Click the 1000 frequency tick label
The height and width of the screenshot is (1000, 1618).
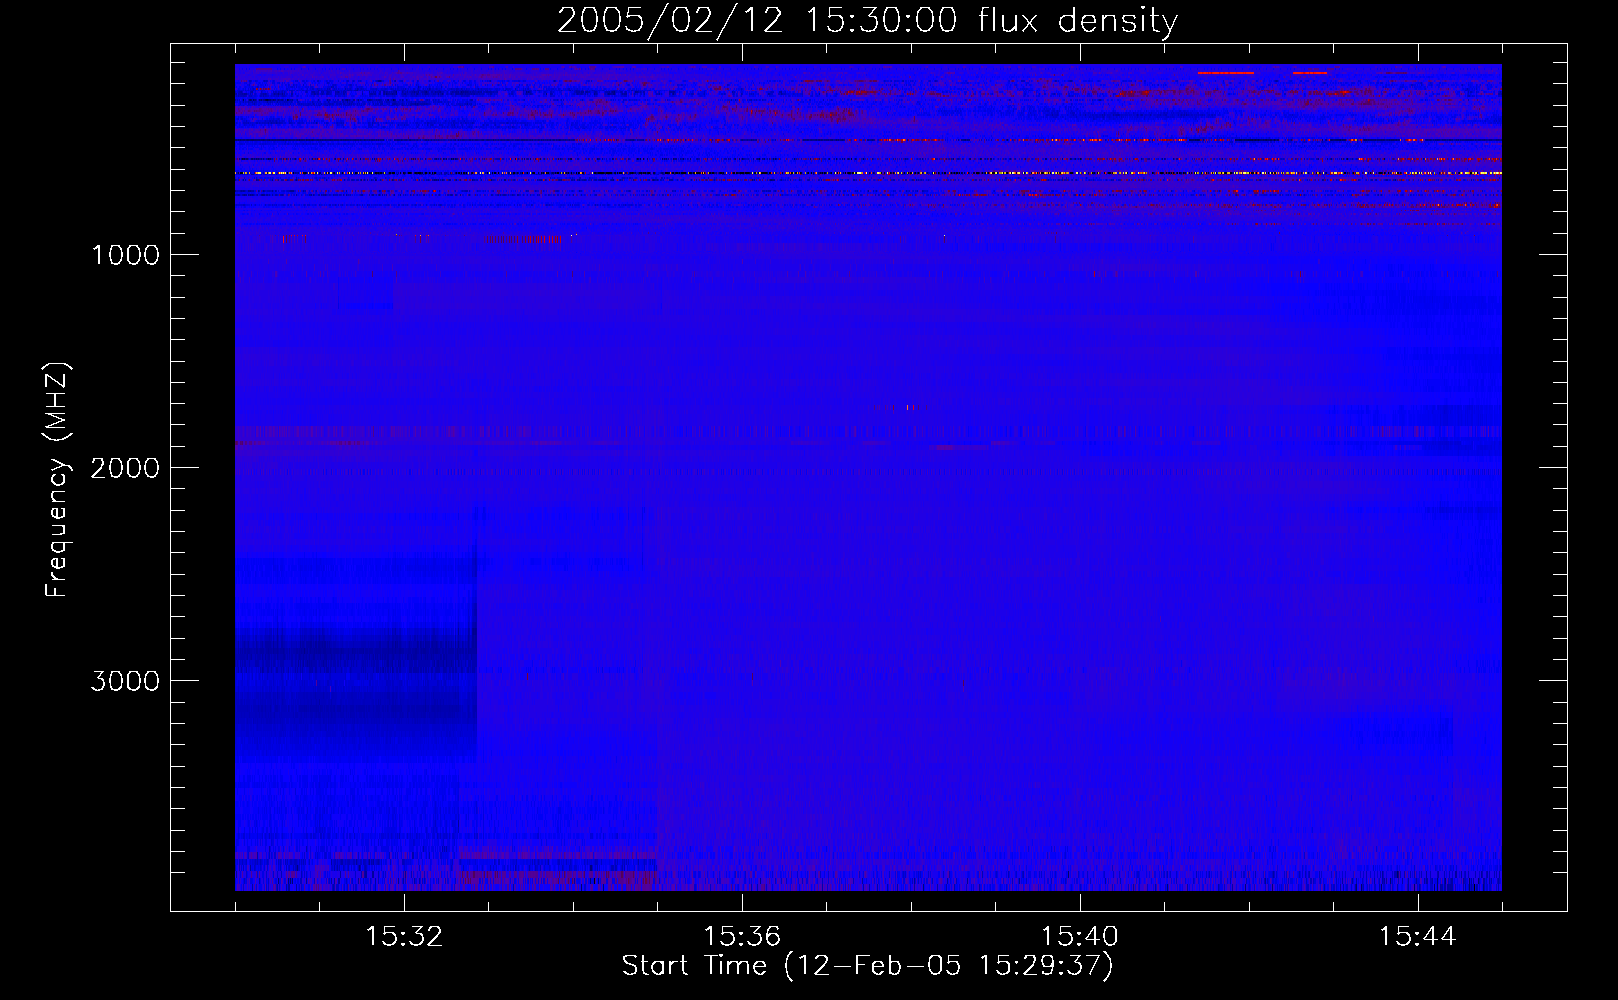[125, 255]
